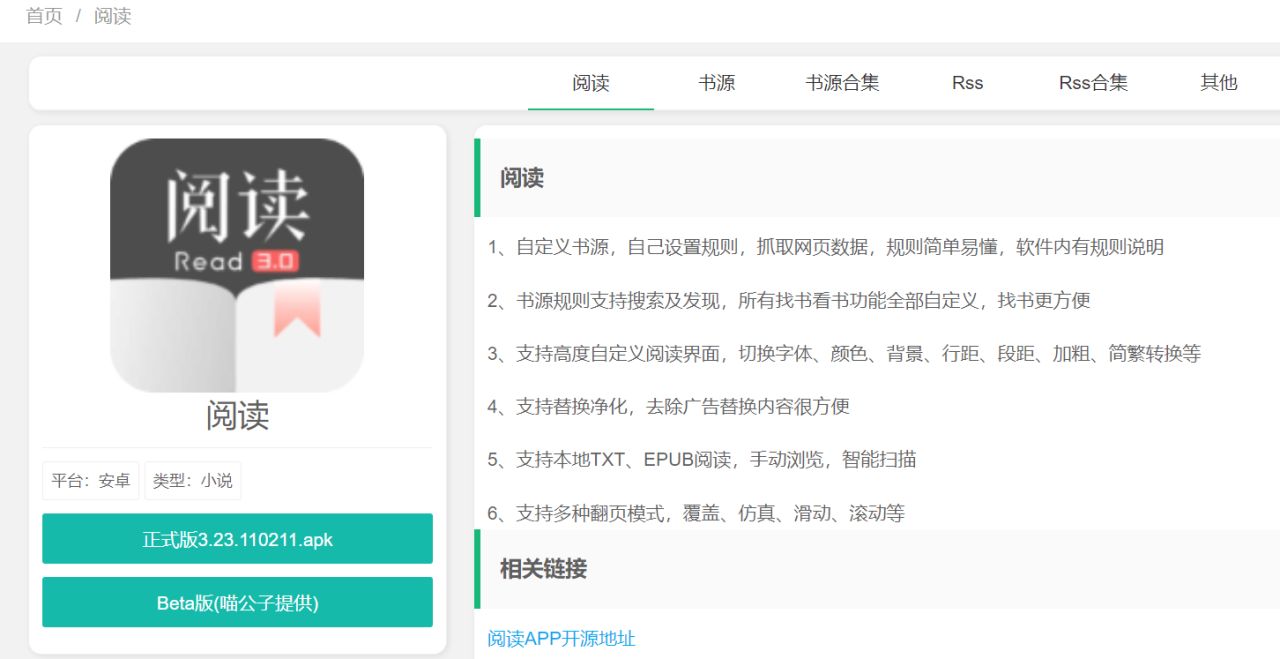Click the 类型：小说 tag

click(193, 480)
